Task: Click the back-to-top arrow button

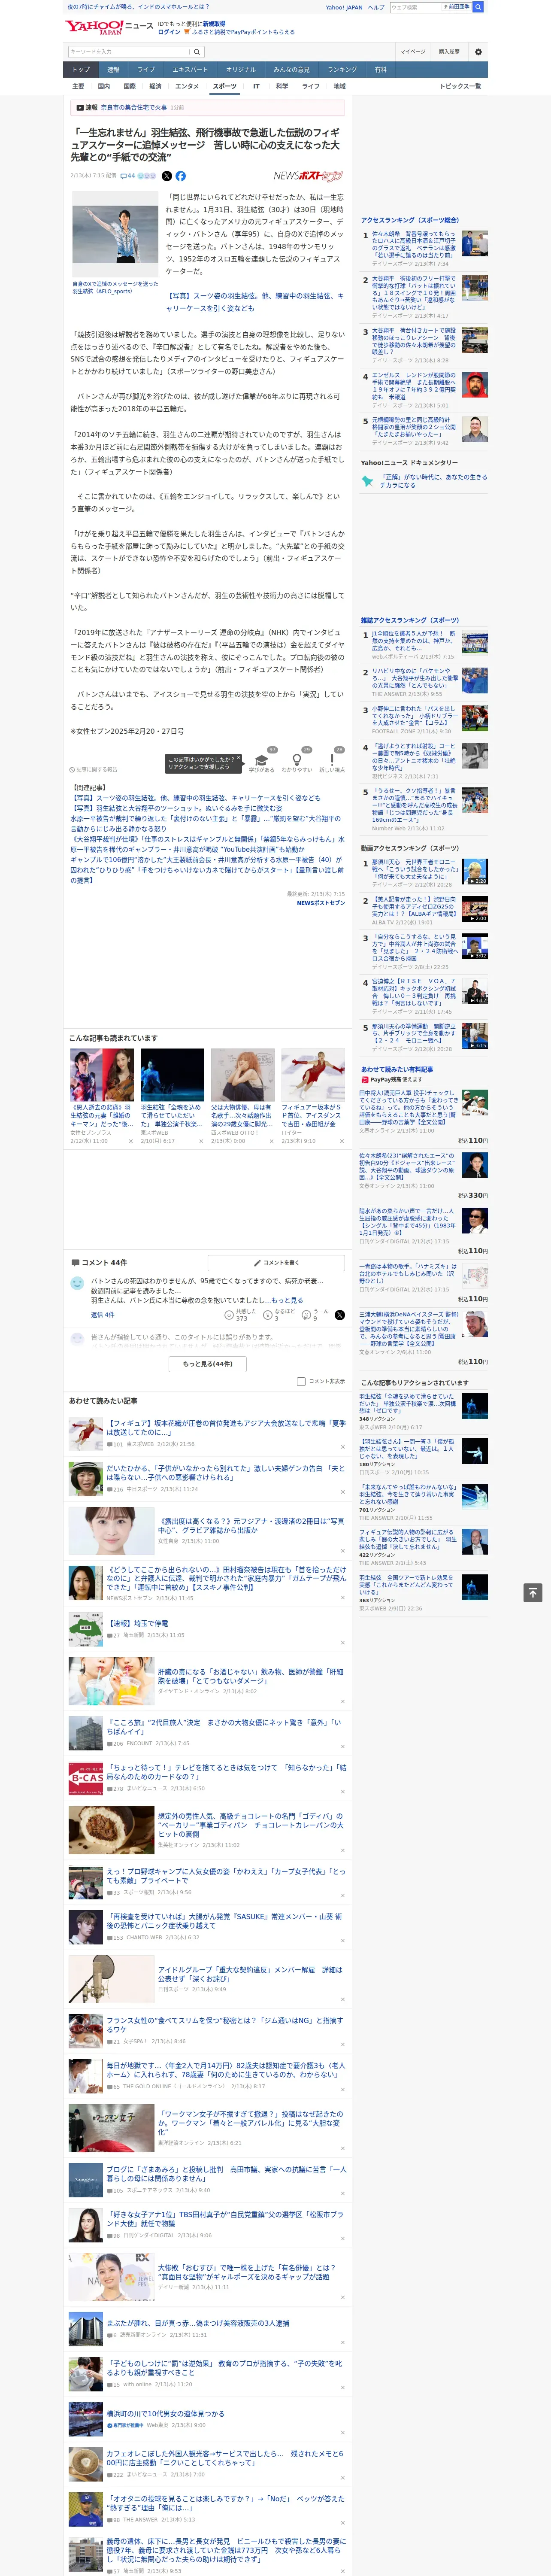Action: (533, 1592)
